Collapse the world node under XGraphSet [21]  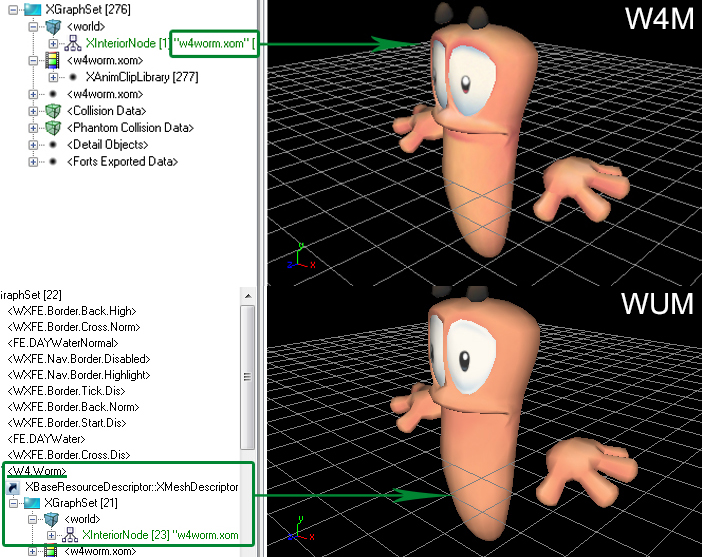[32, 519]
